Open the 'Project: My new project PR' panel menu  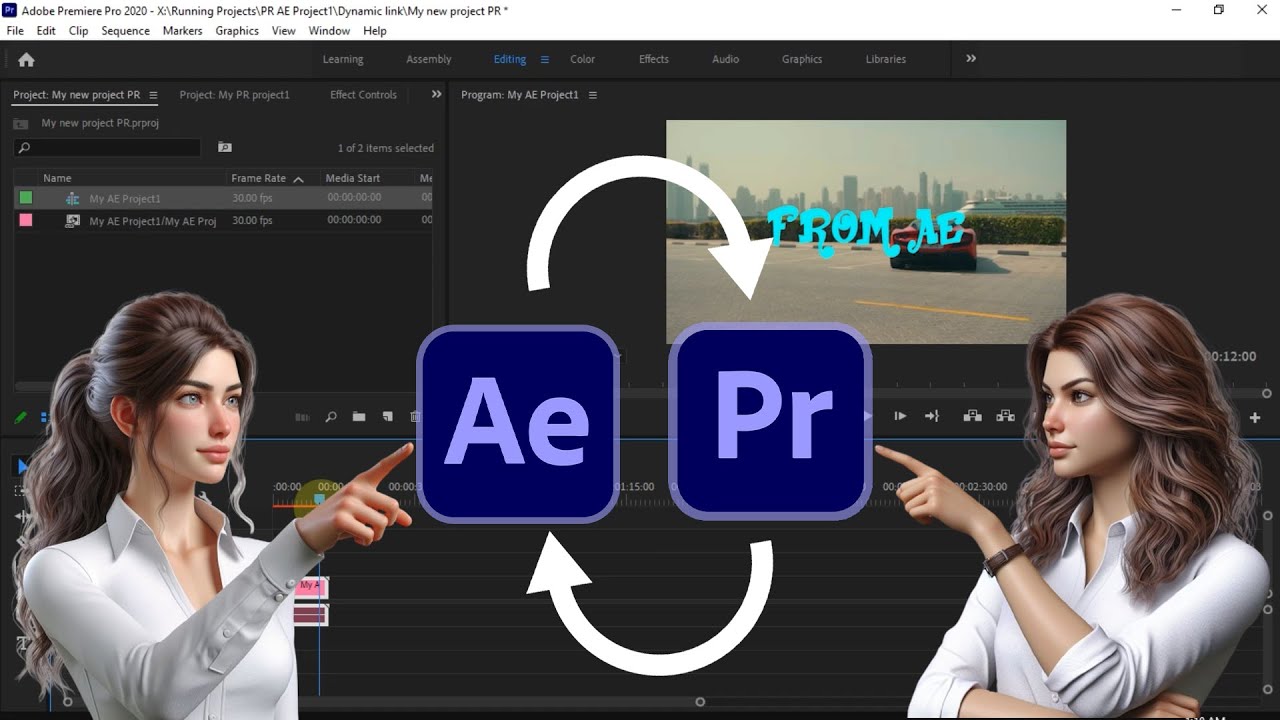pyautogui.click(x=153, y=95)
